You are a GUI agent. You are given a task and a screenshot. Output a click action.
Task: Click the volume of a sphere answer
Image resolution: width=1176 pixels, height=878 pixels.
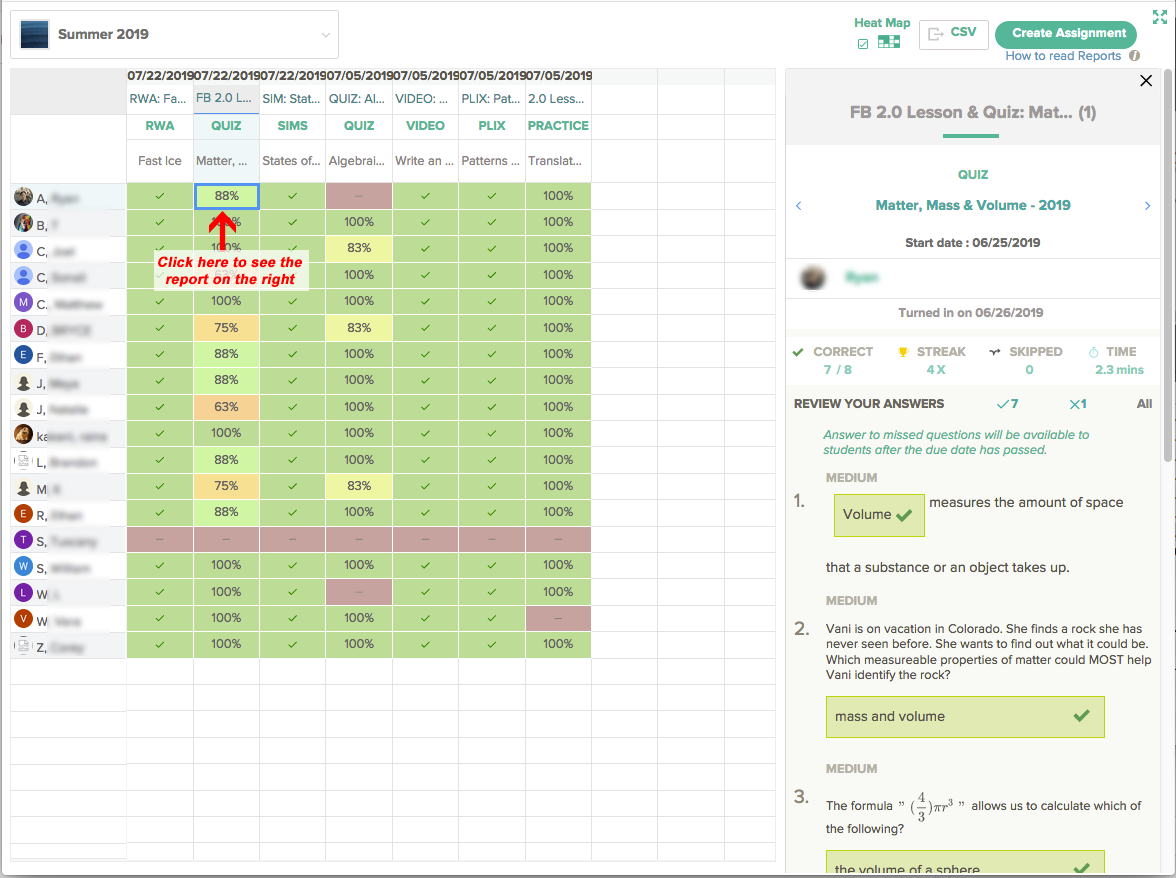pyautogui.click(x=964, y=862)
